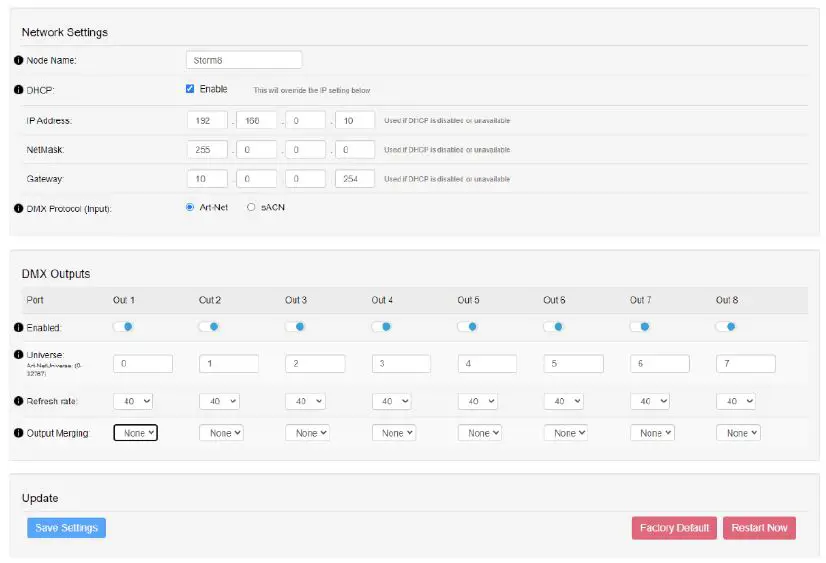Toggle the Enabled switch for Out 2
The image size is (826, 563).
point(209,327)
